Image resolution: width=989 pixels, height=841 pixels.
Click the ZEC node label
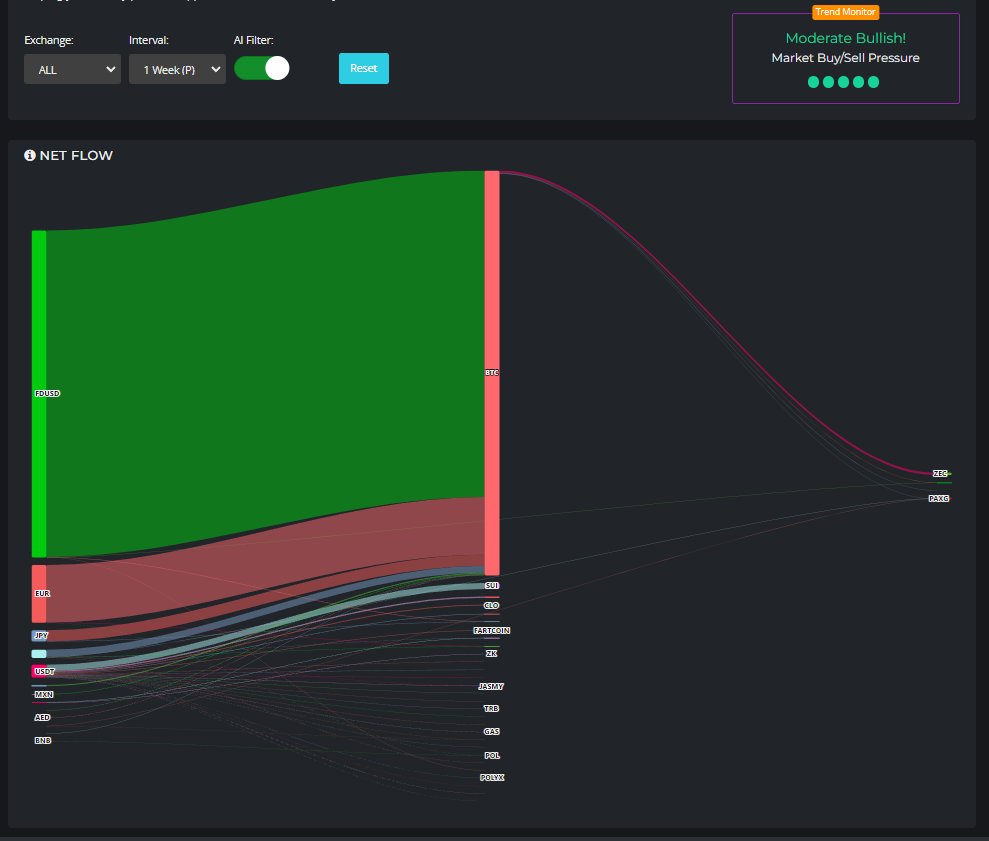point(940,474)
